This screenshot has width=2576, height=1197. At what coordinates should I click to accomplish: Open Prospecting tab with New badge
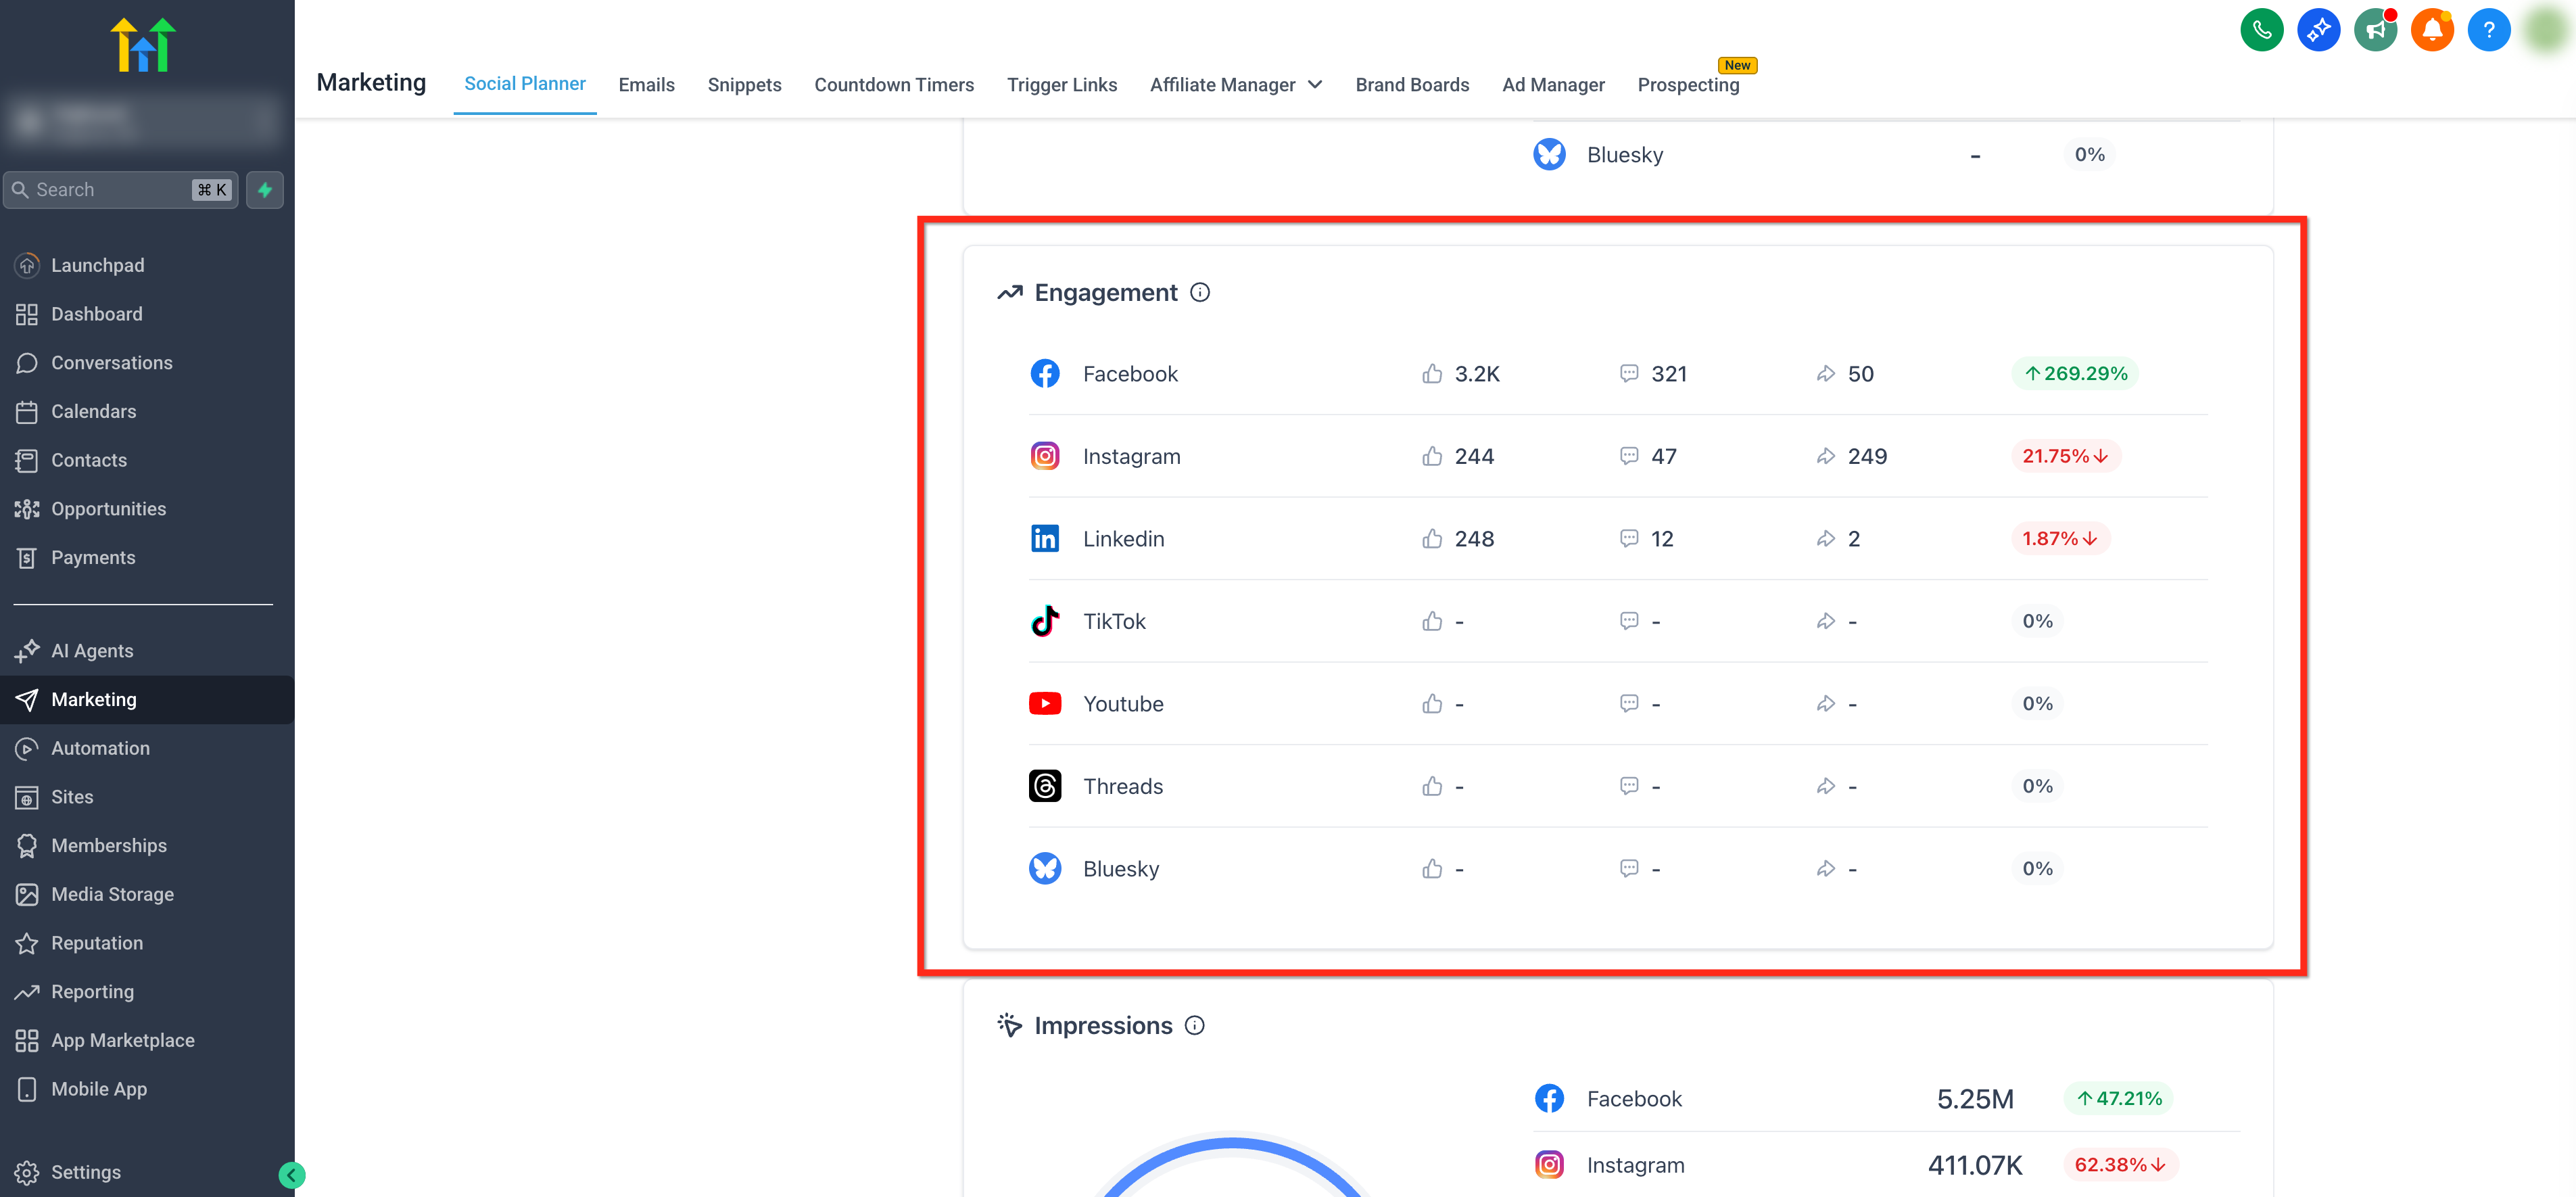click(1687, 85)
